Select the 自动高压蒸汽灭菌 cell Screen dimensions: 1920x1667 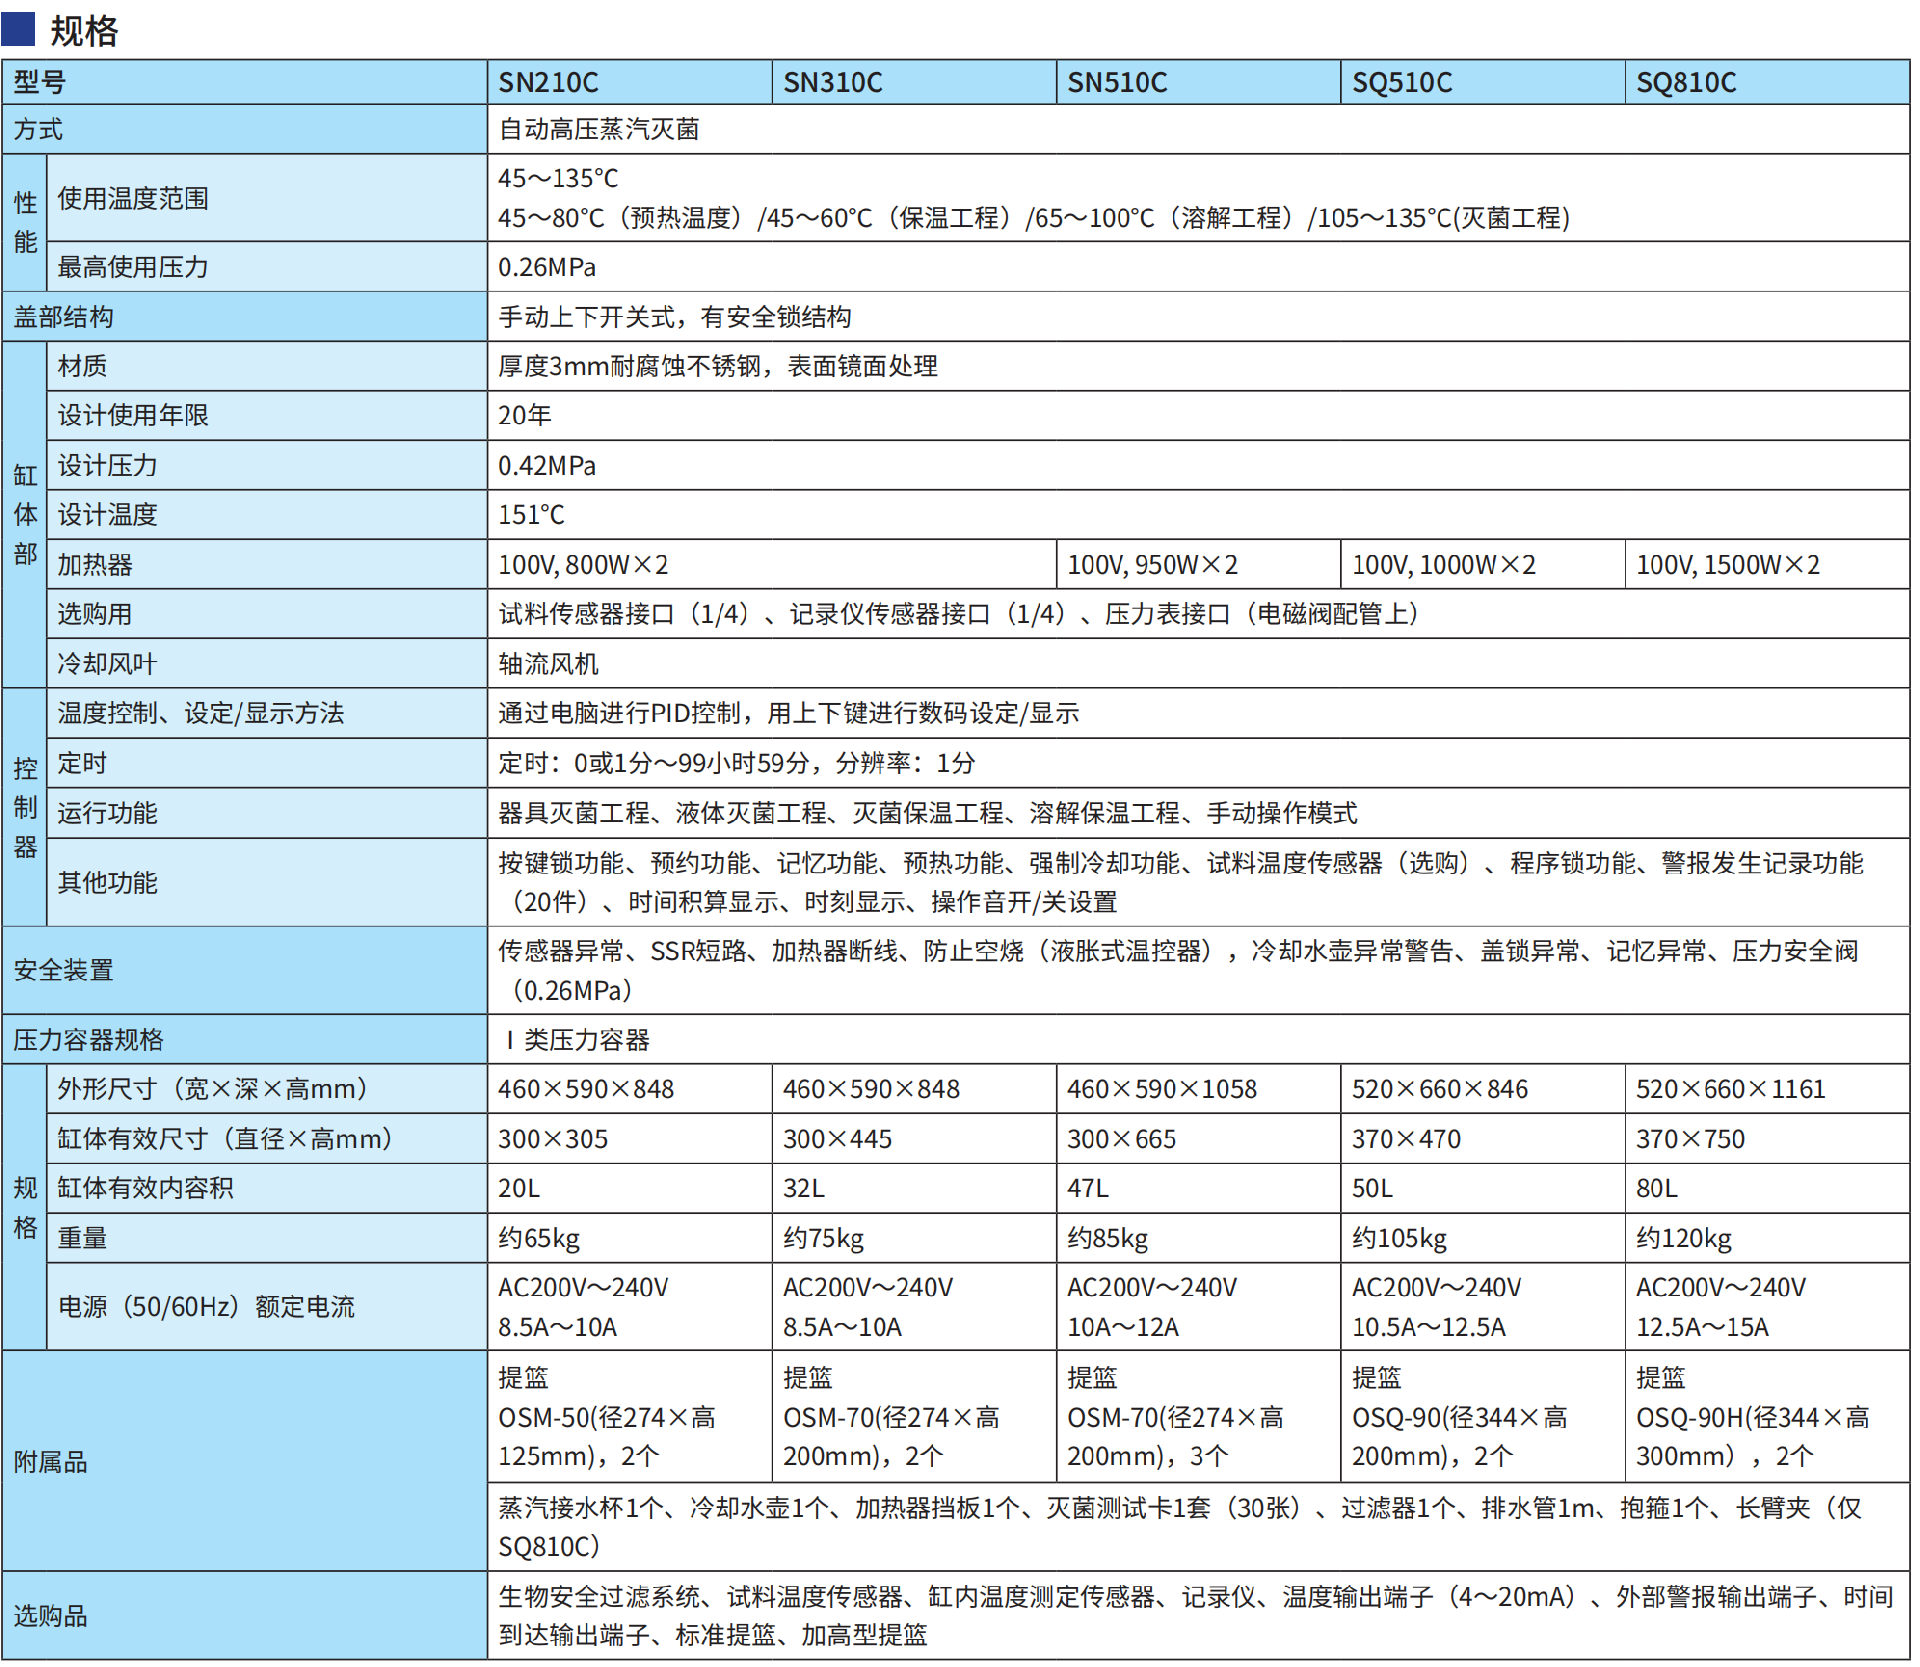[x=1198, y=129]
